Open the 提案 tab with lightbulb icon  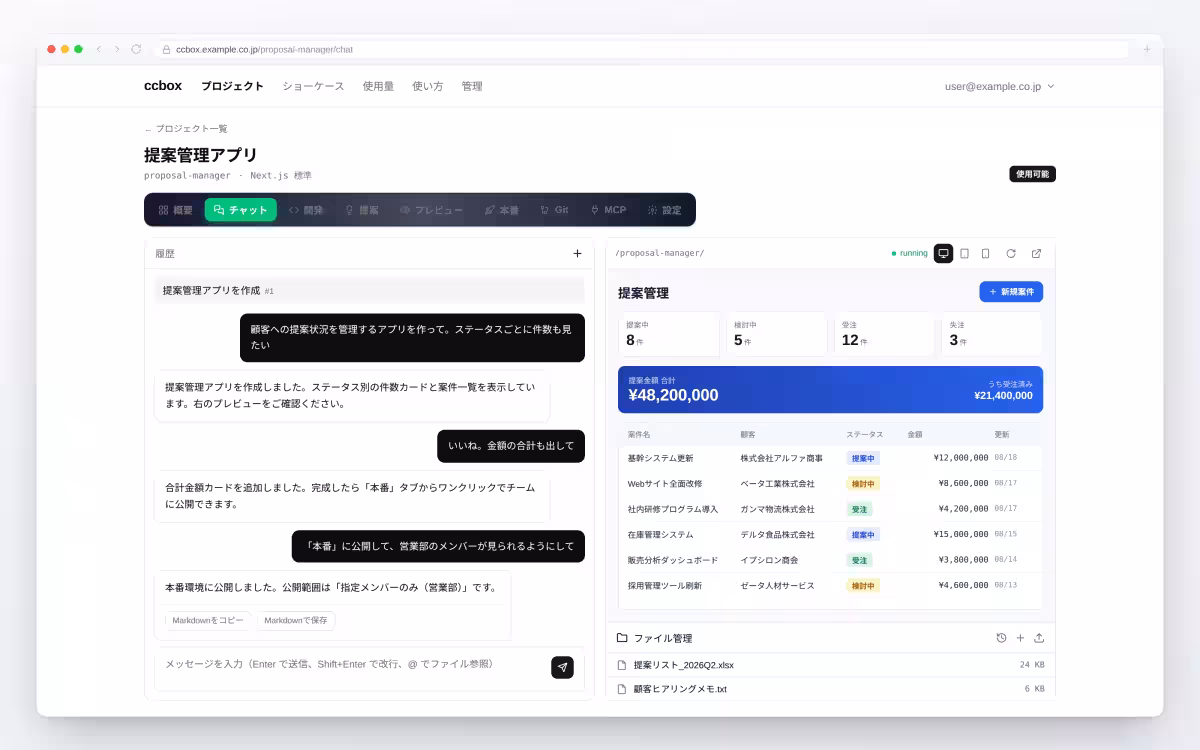[362, 210]
